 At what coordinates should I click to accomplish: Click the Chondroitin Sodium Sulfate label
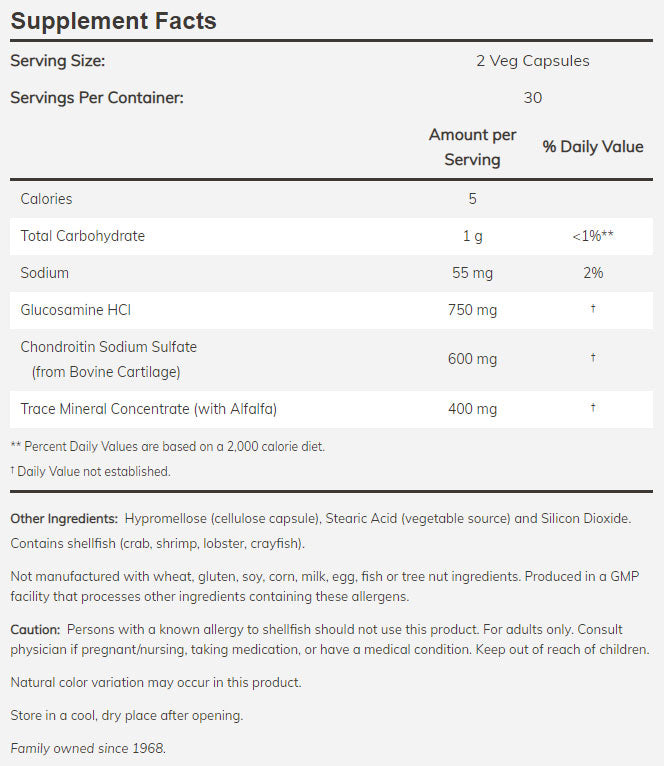click(109, 347)
